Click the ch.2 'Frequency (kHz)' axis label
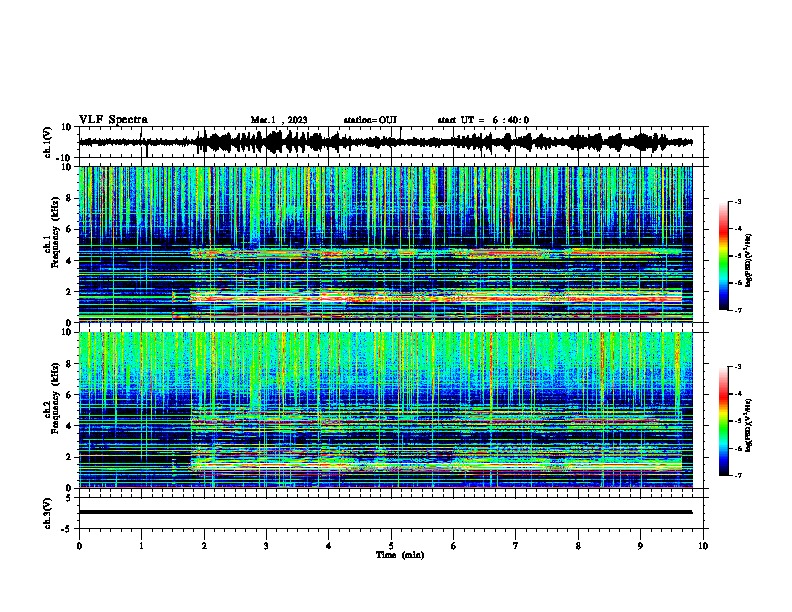The height and width of the screenshot is (612, 792). [54, 398]
